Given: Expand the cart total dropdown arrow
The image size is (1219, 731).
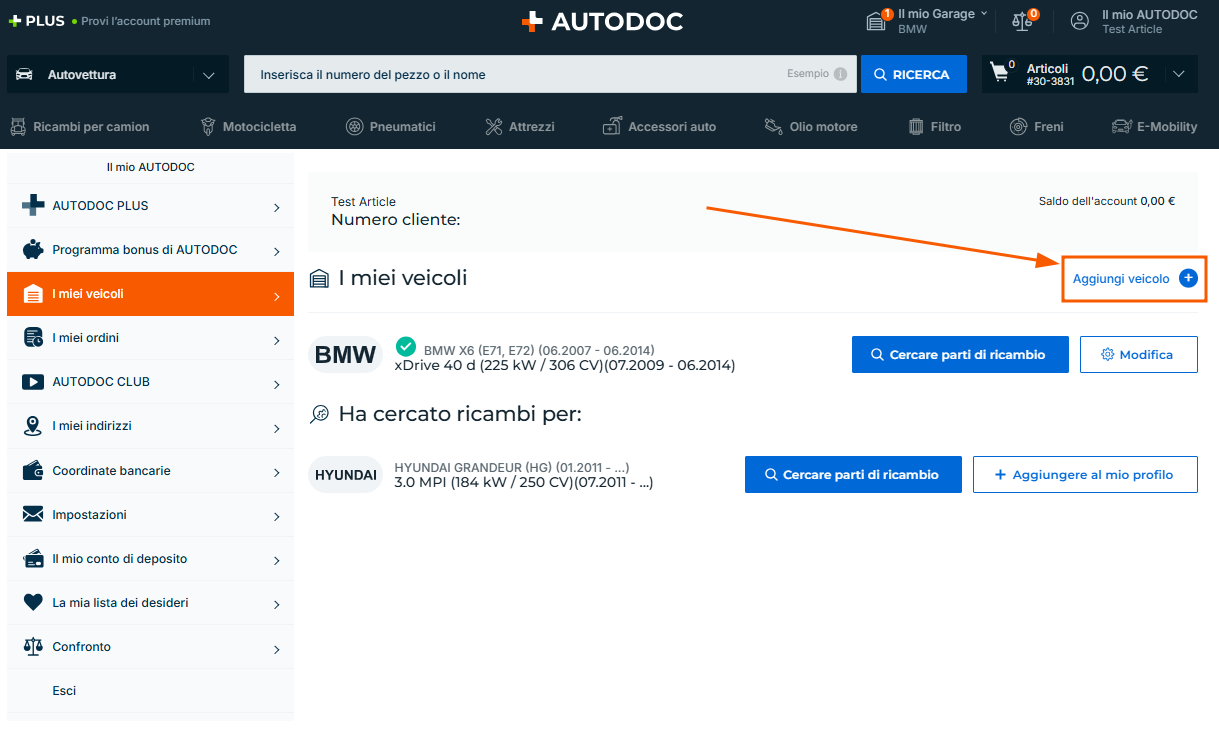Looking at the screenshot, I should pyautogui.click(x=1179, y=74).
